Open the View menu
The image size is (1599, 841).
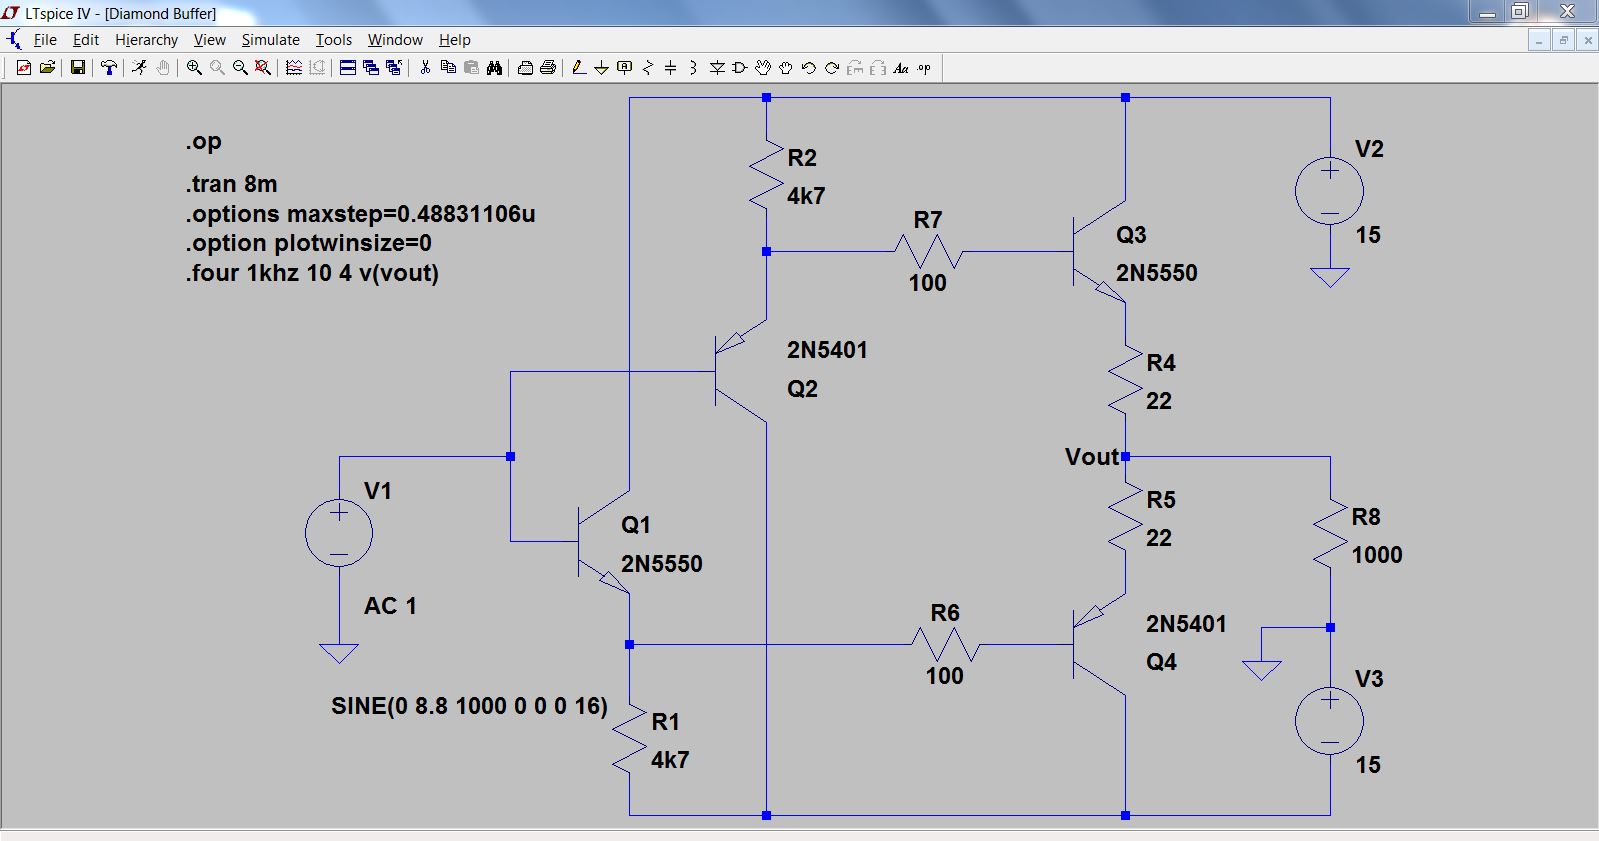click(x=210, y=40)
